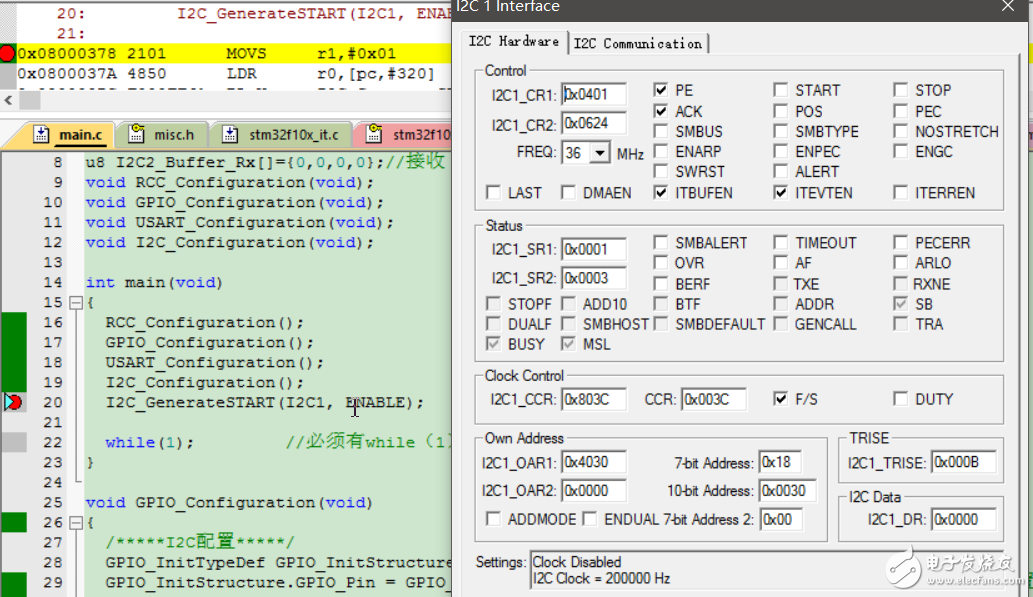The image size is (1033, 597).
Task: Toggle the ACK checkbox
Action: 661,111
